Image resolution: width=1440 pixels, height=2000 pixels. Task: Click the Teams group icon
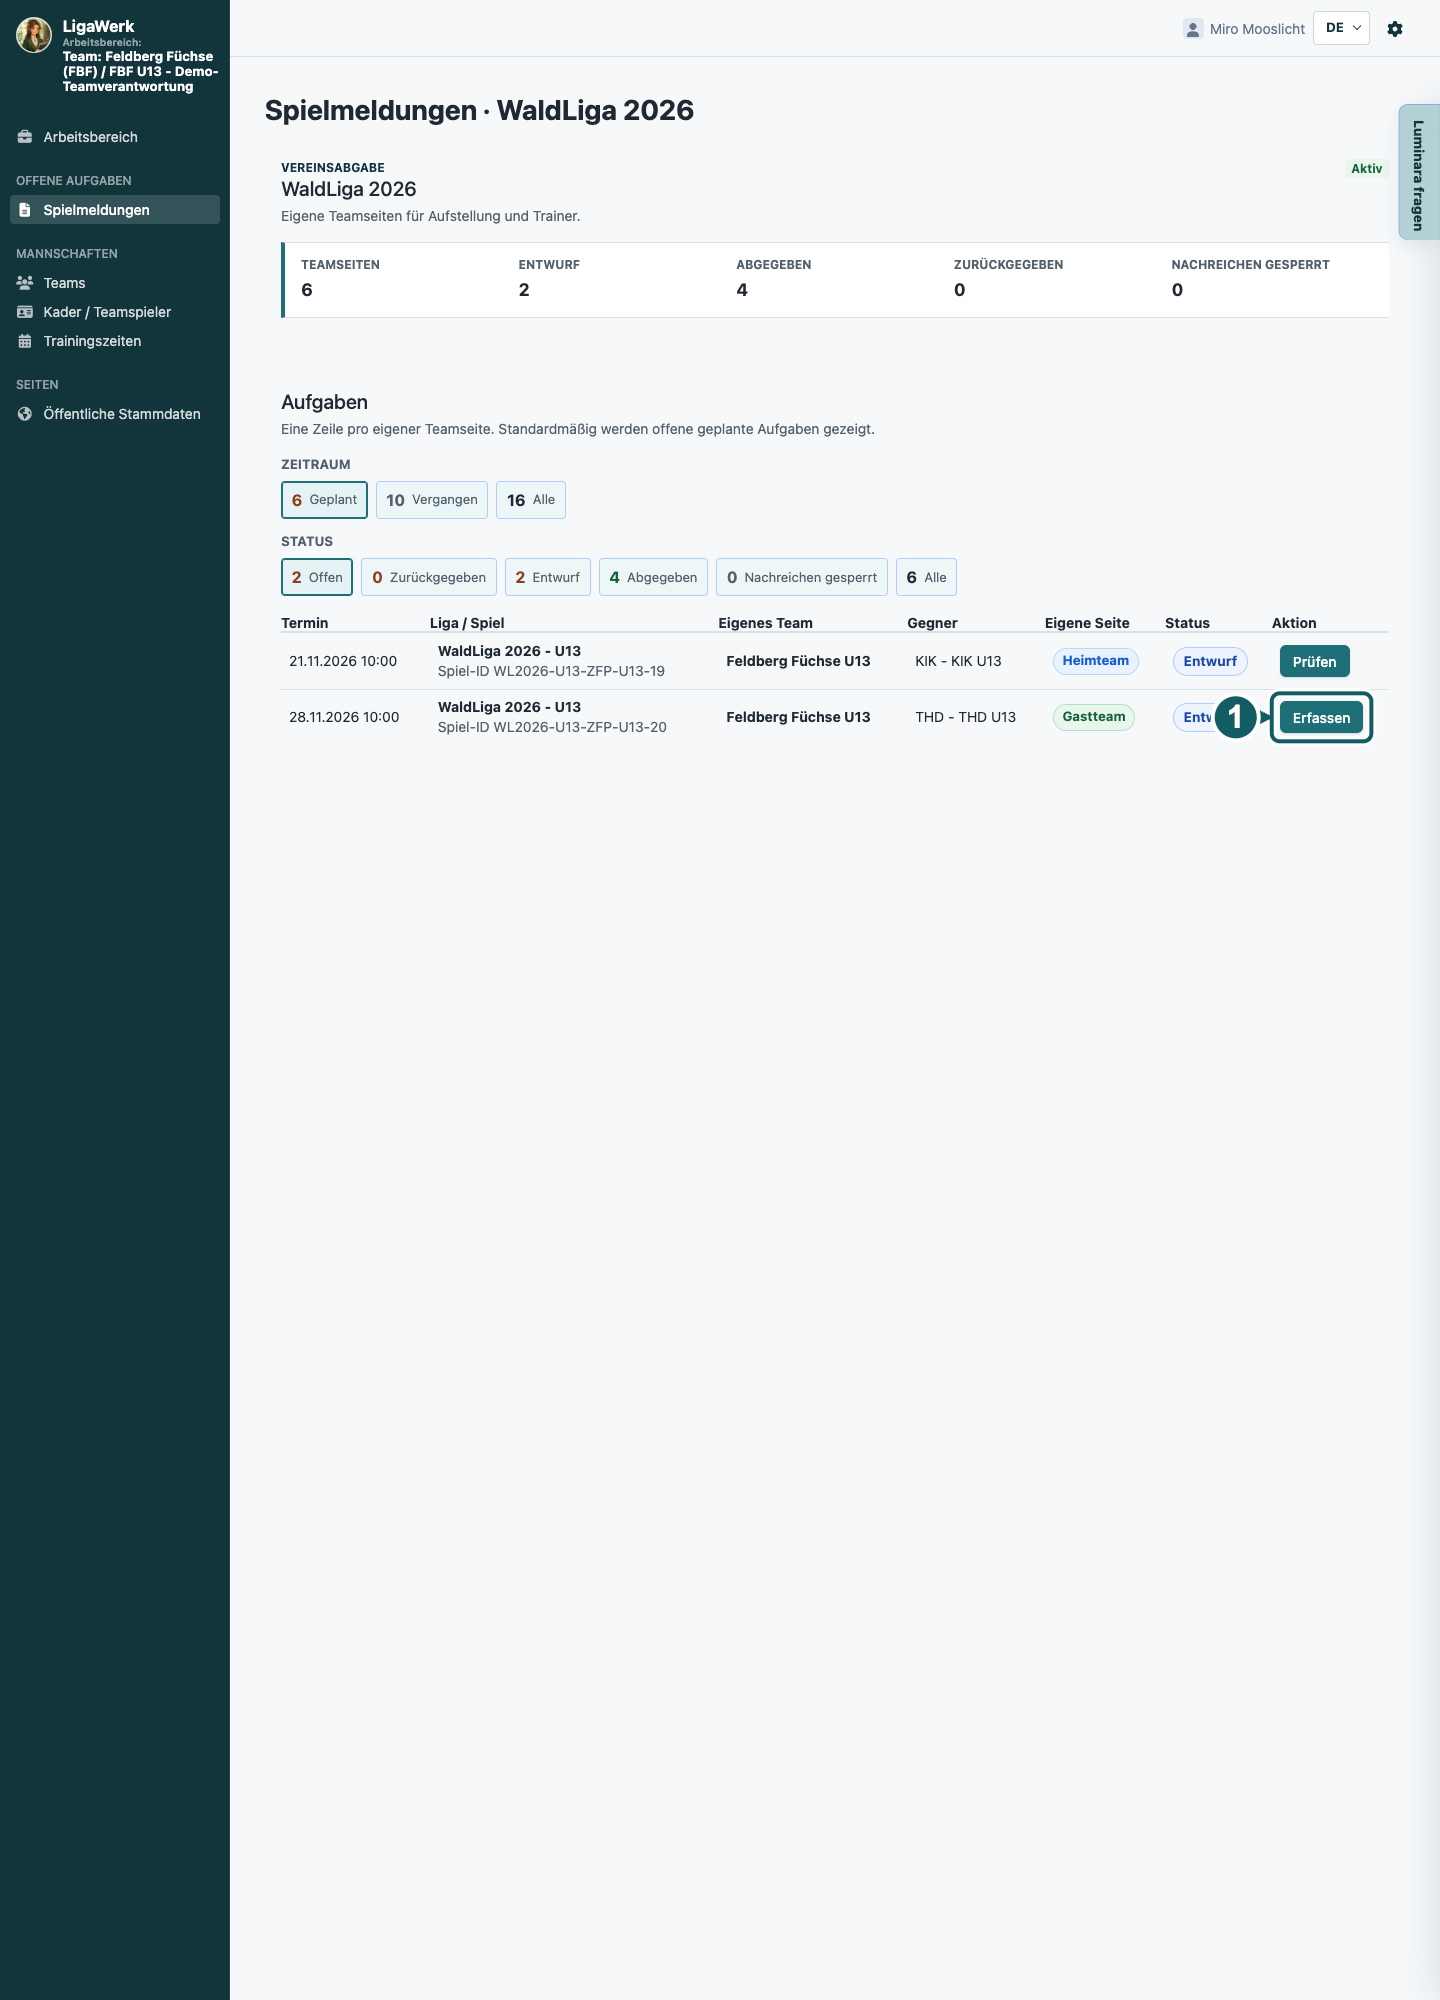pos(25,283)
